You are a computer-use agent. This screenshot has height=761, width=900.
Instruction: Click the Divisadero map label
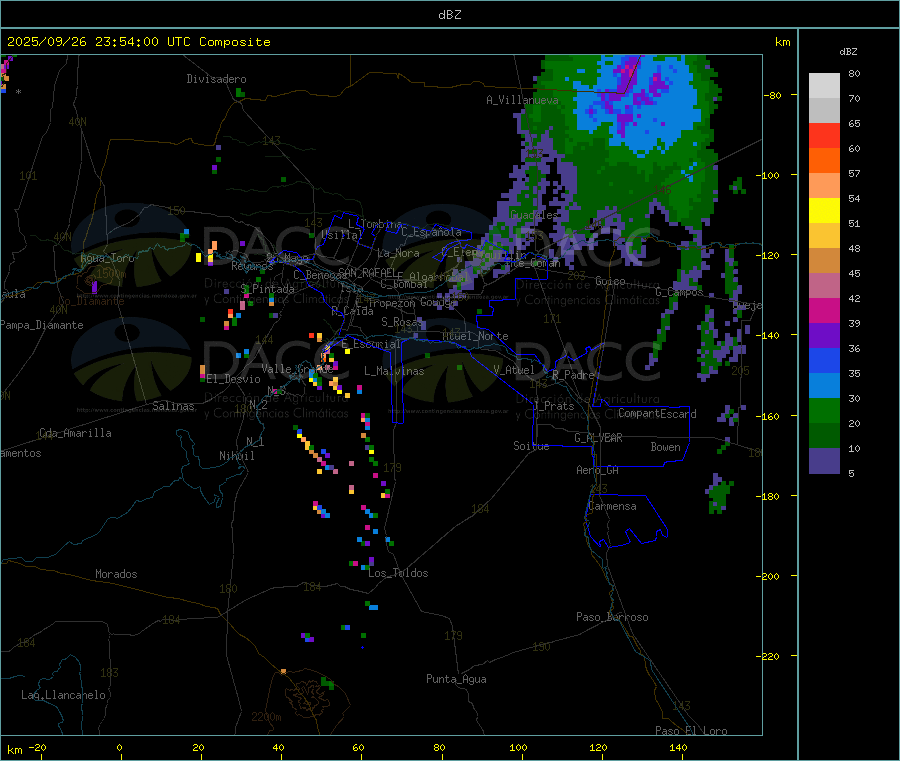coord(216,79)
